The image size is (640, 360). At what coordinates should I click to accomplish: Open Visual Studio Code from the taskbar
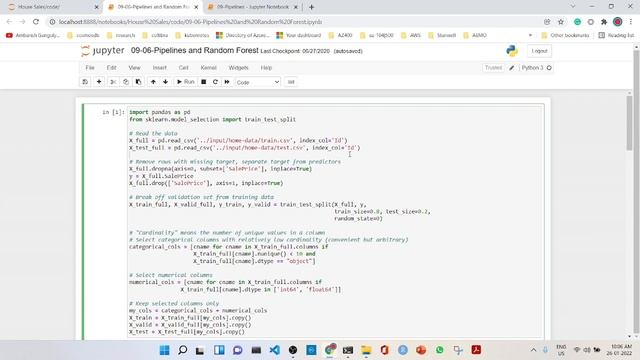pyautogui.click(x=275, y=350)
